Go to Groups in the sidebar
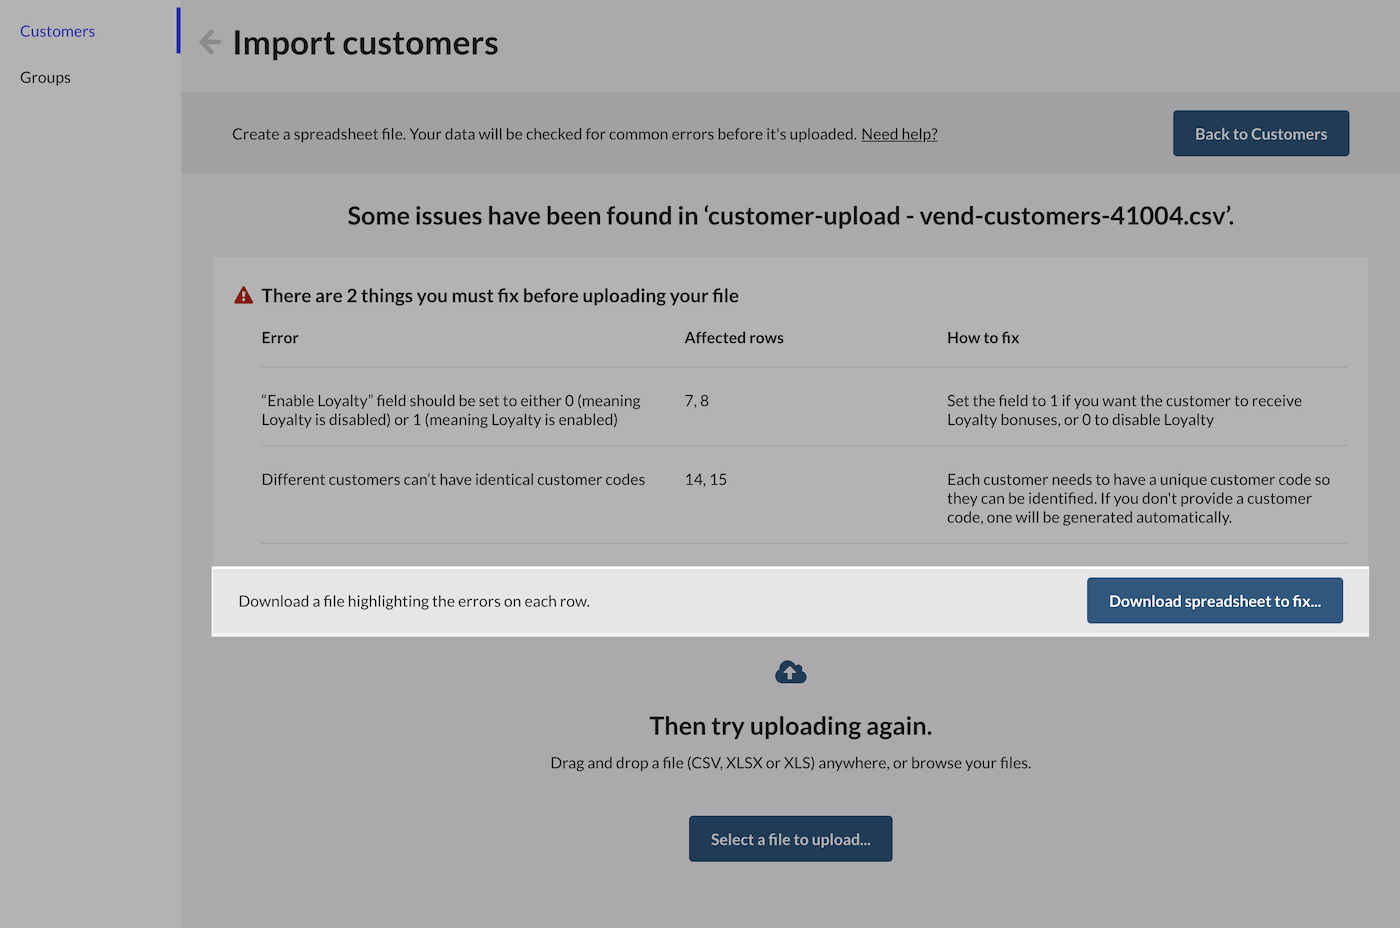Screen dimensions: 1400x928 point(45,77)
